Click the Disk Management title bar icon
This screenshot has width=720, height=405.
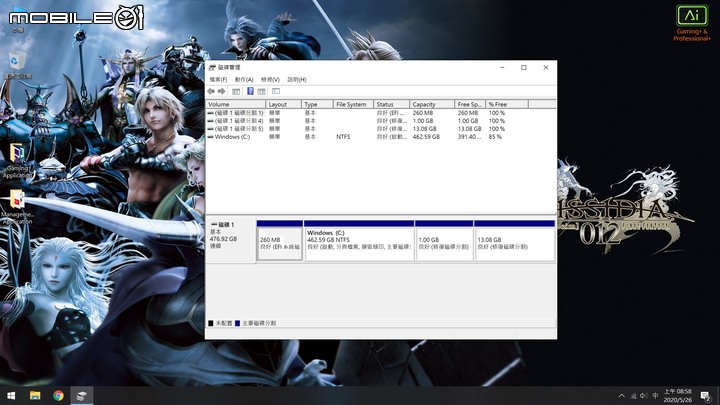pos(212,68)
